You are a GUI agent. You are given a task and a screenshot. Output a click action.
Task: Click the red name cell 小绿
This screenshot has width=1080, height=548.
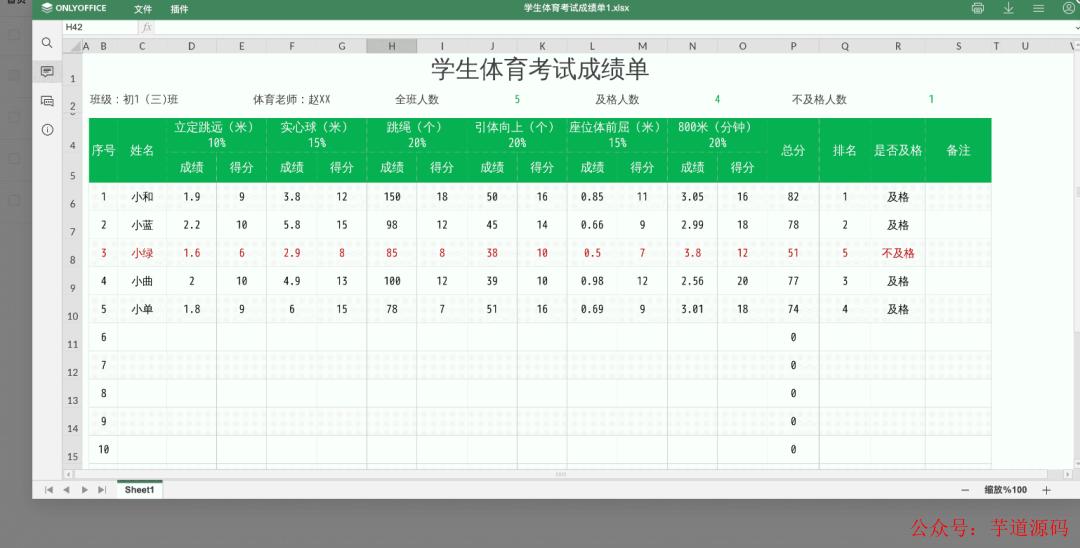point(142,253)
